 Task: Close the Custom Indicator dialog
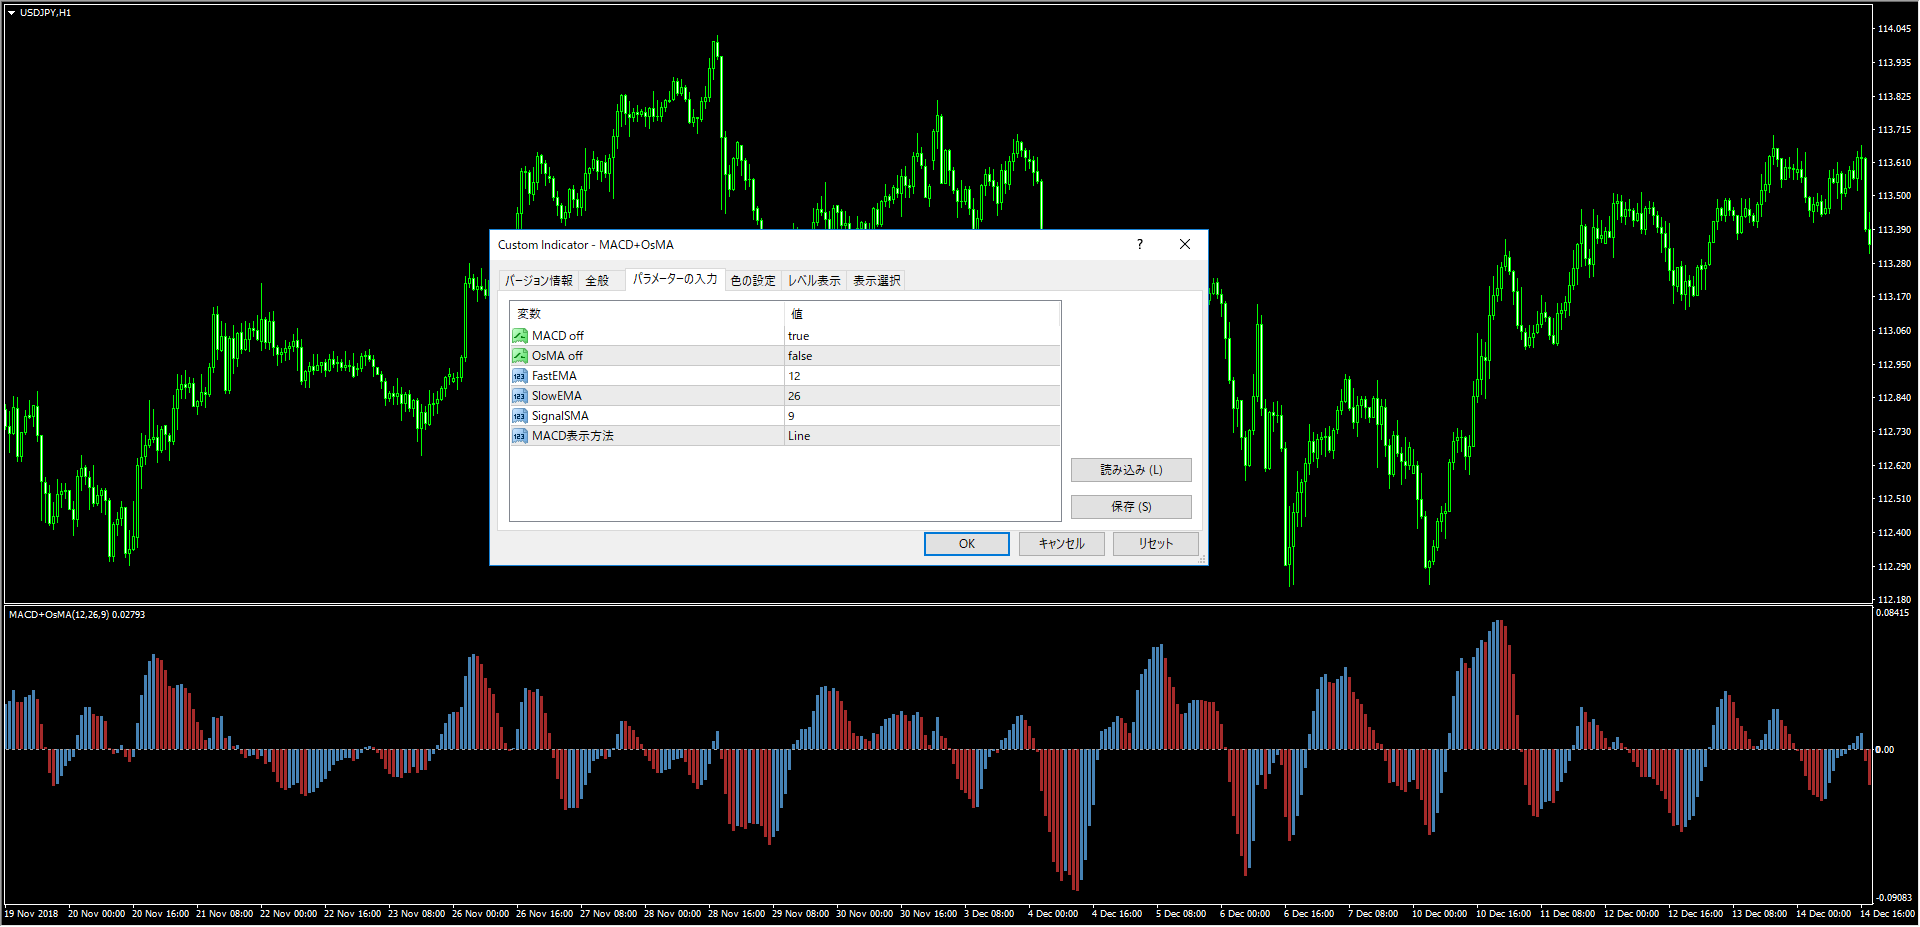(x=1185, y=244)
